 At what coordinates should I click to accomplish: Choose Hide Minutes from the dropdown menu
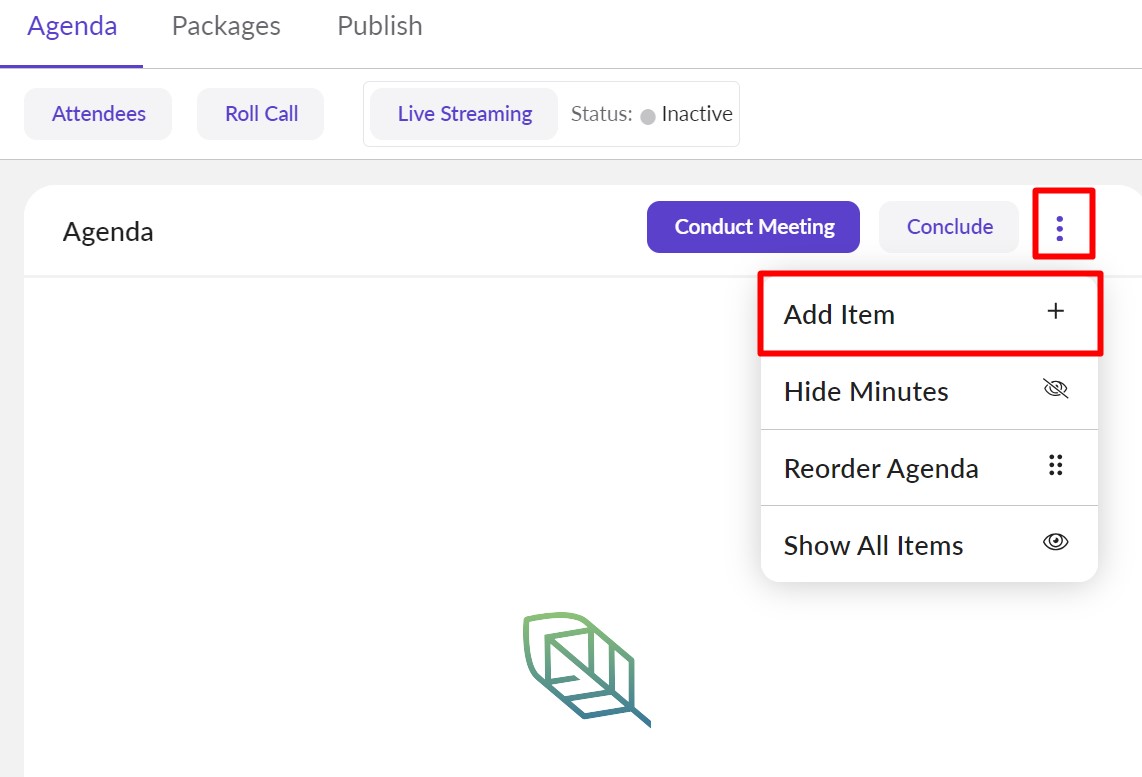click(866, 391)
